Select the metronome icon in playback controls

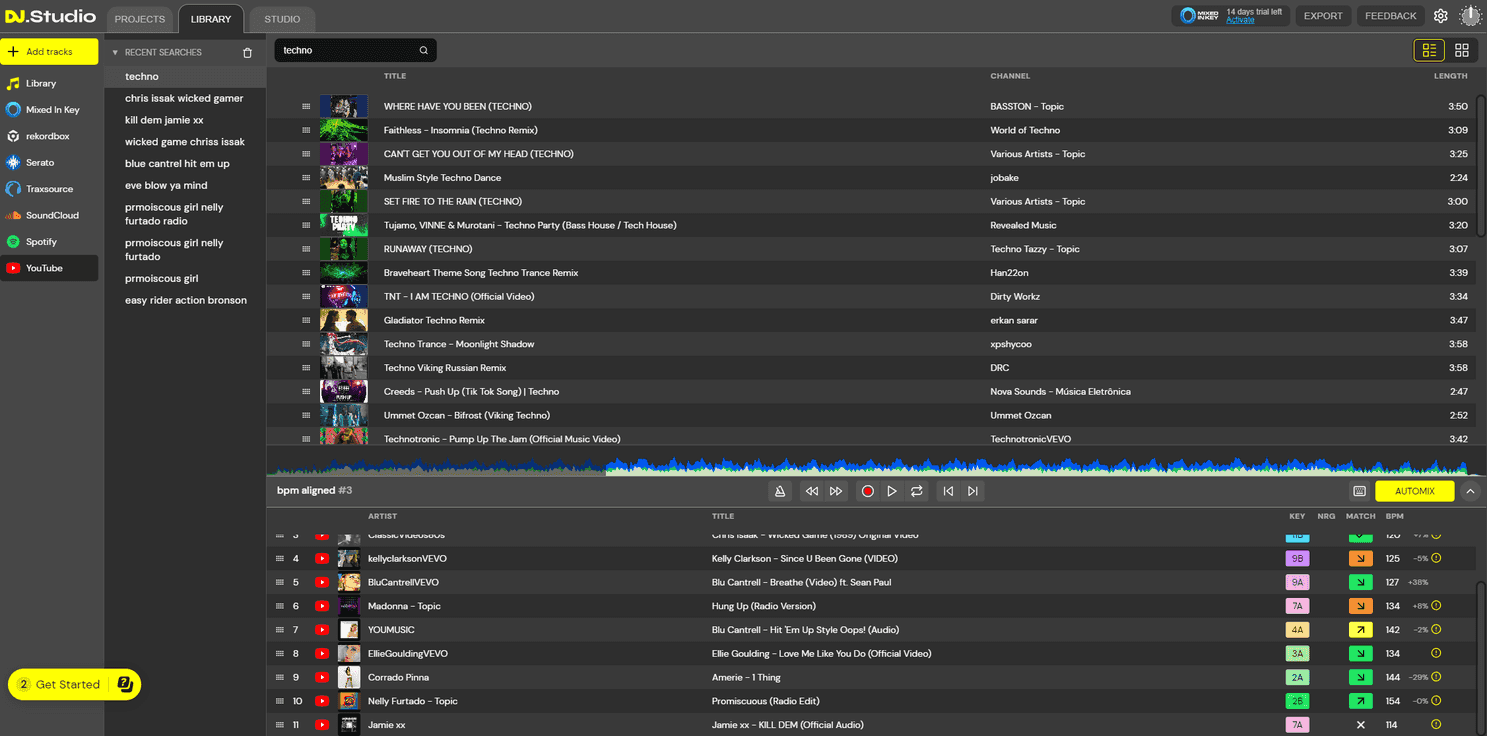[780, 491]
